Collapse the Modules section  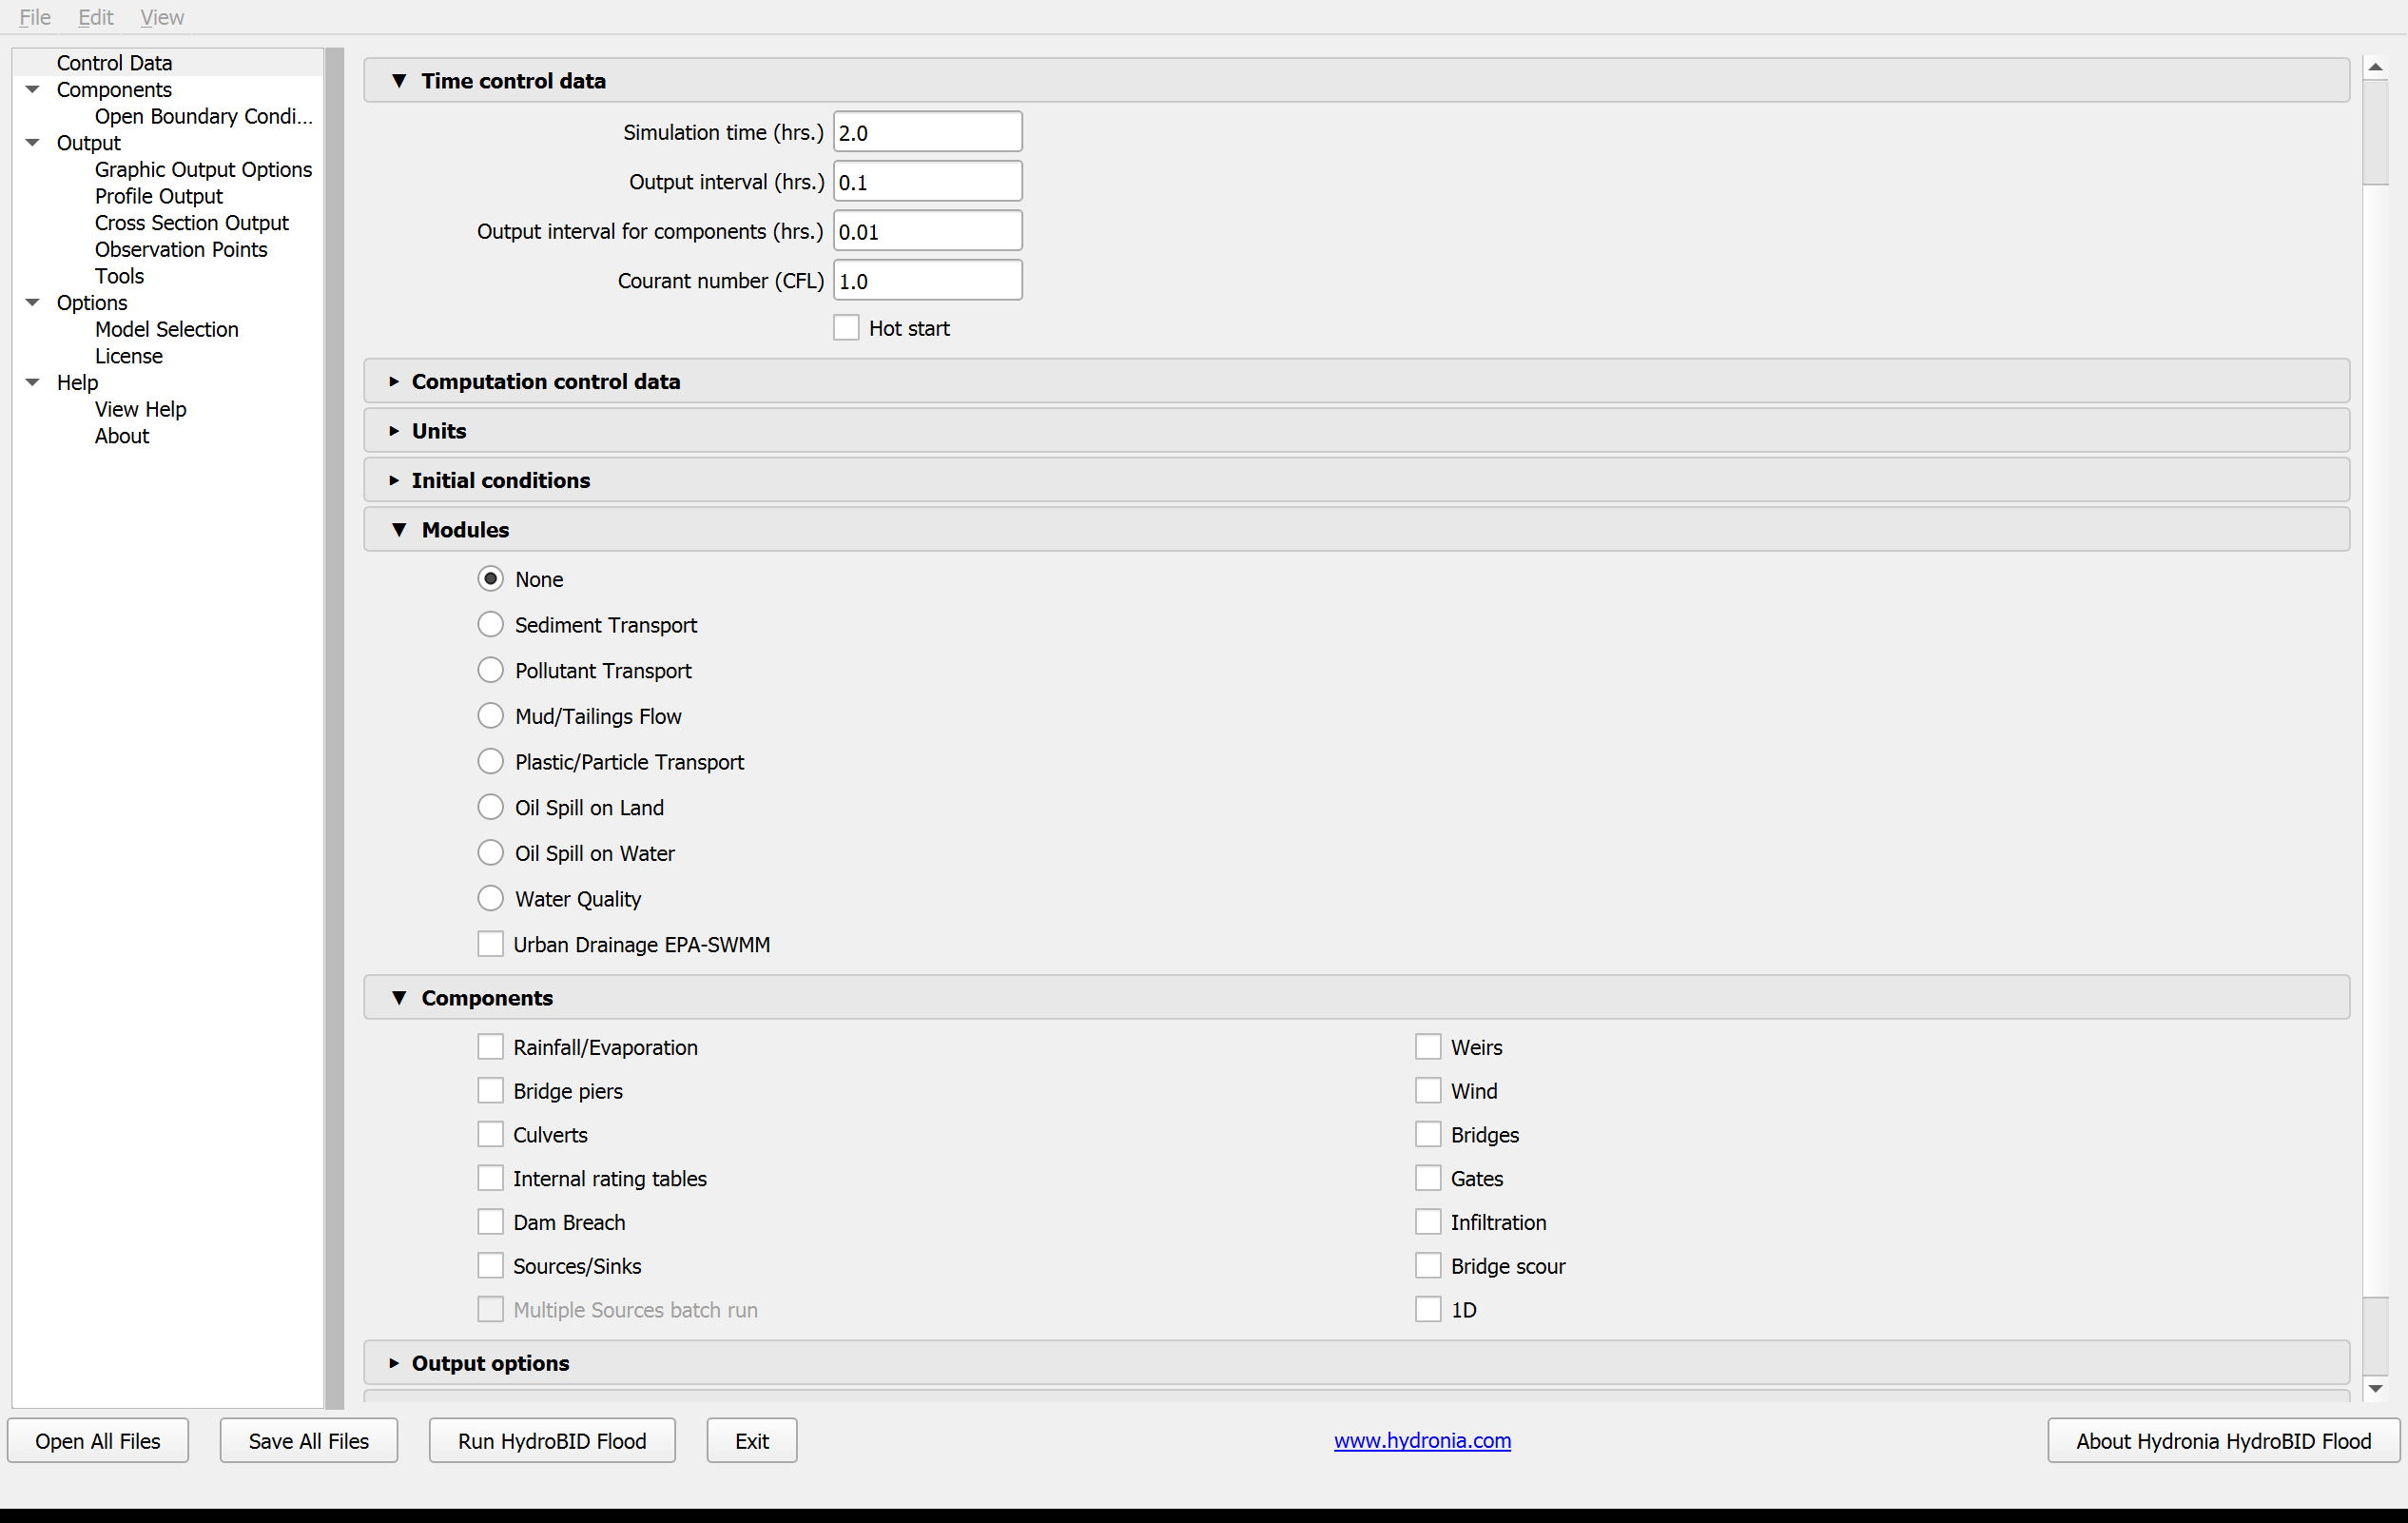[1356, 529]
